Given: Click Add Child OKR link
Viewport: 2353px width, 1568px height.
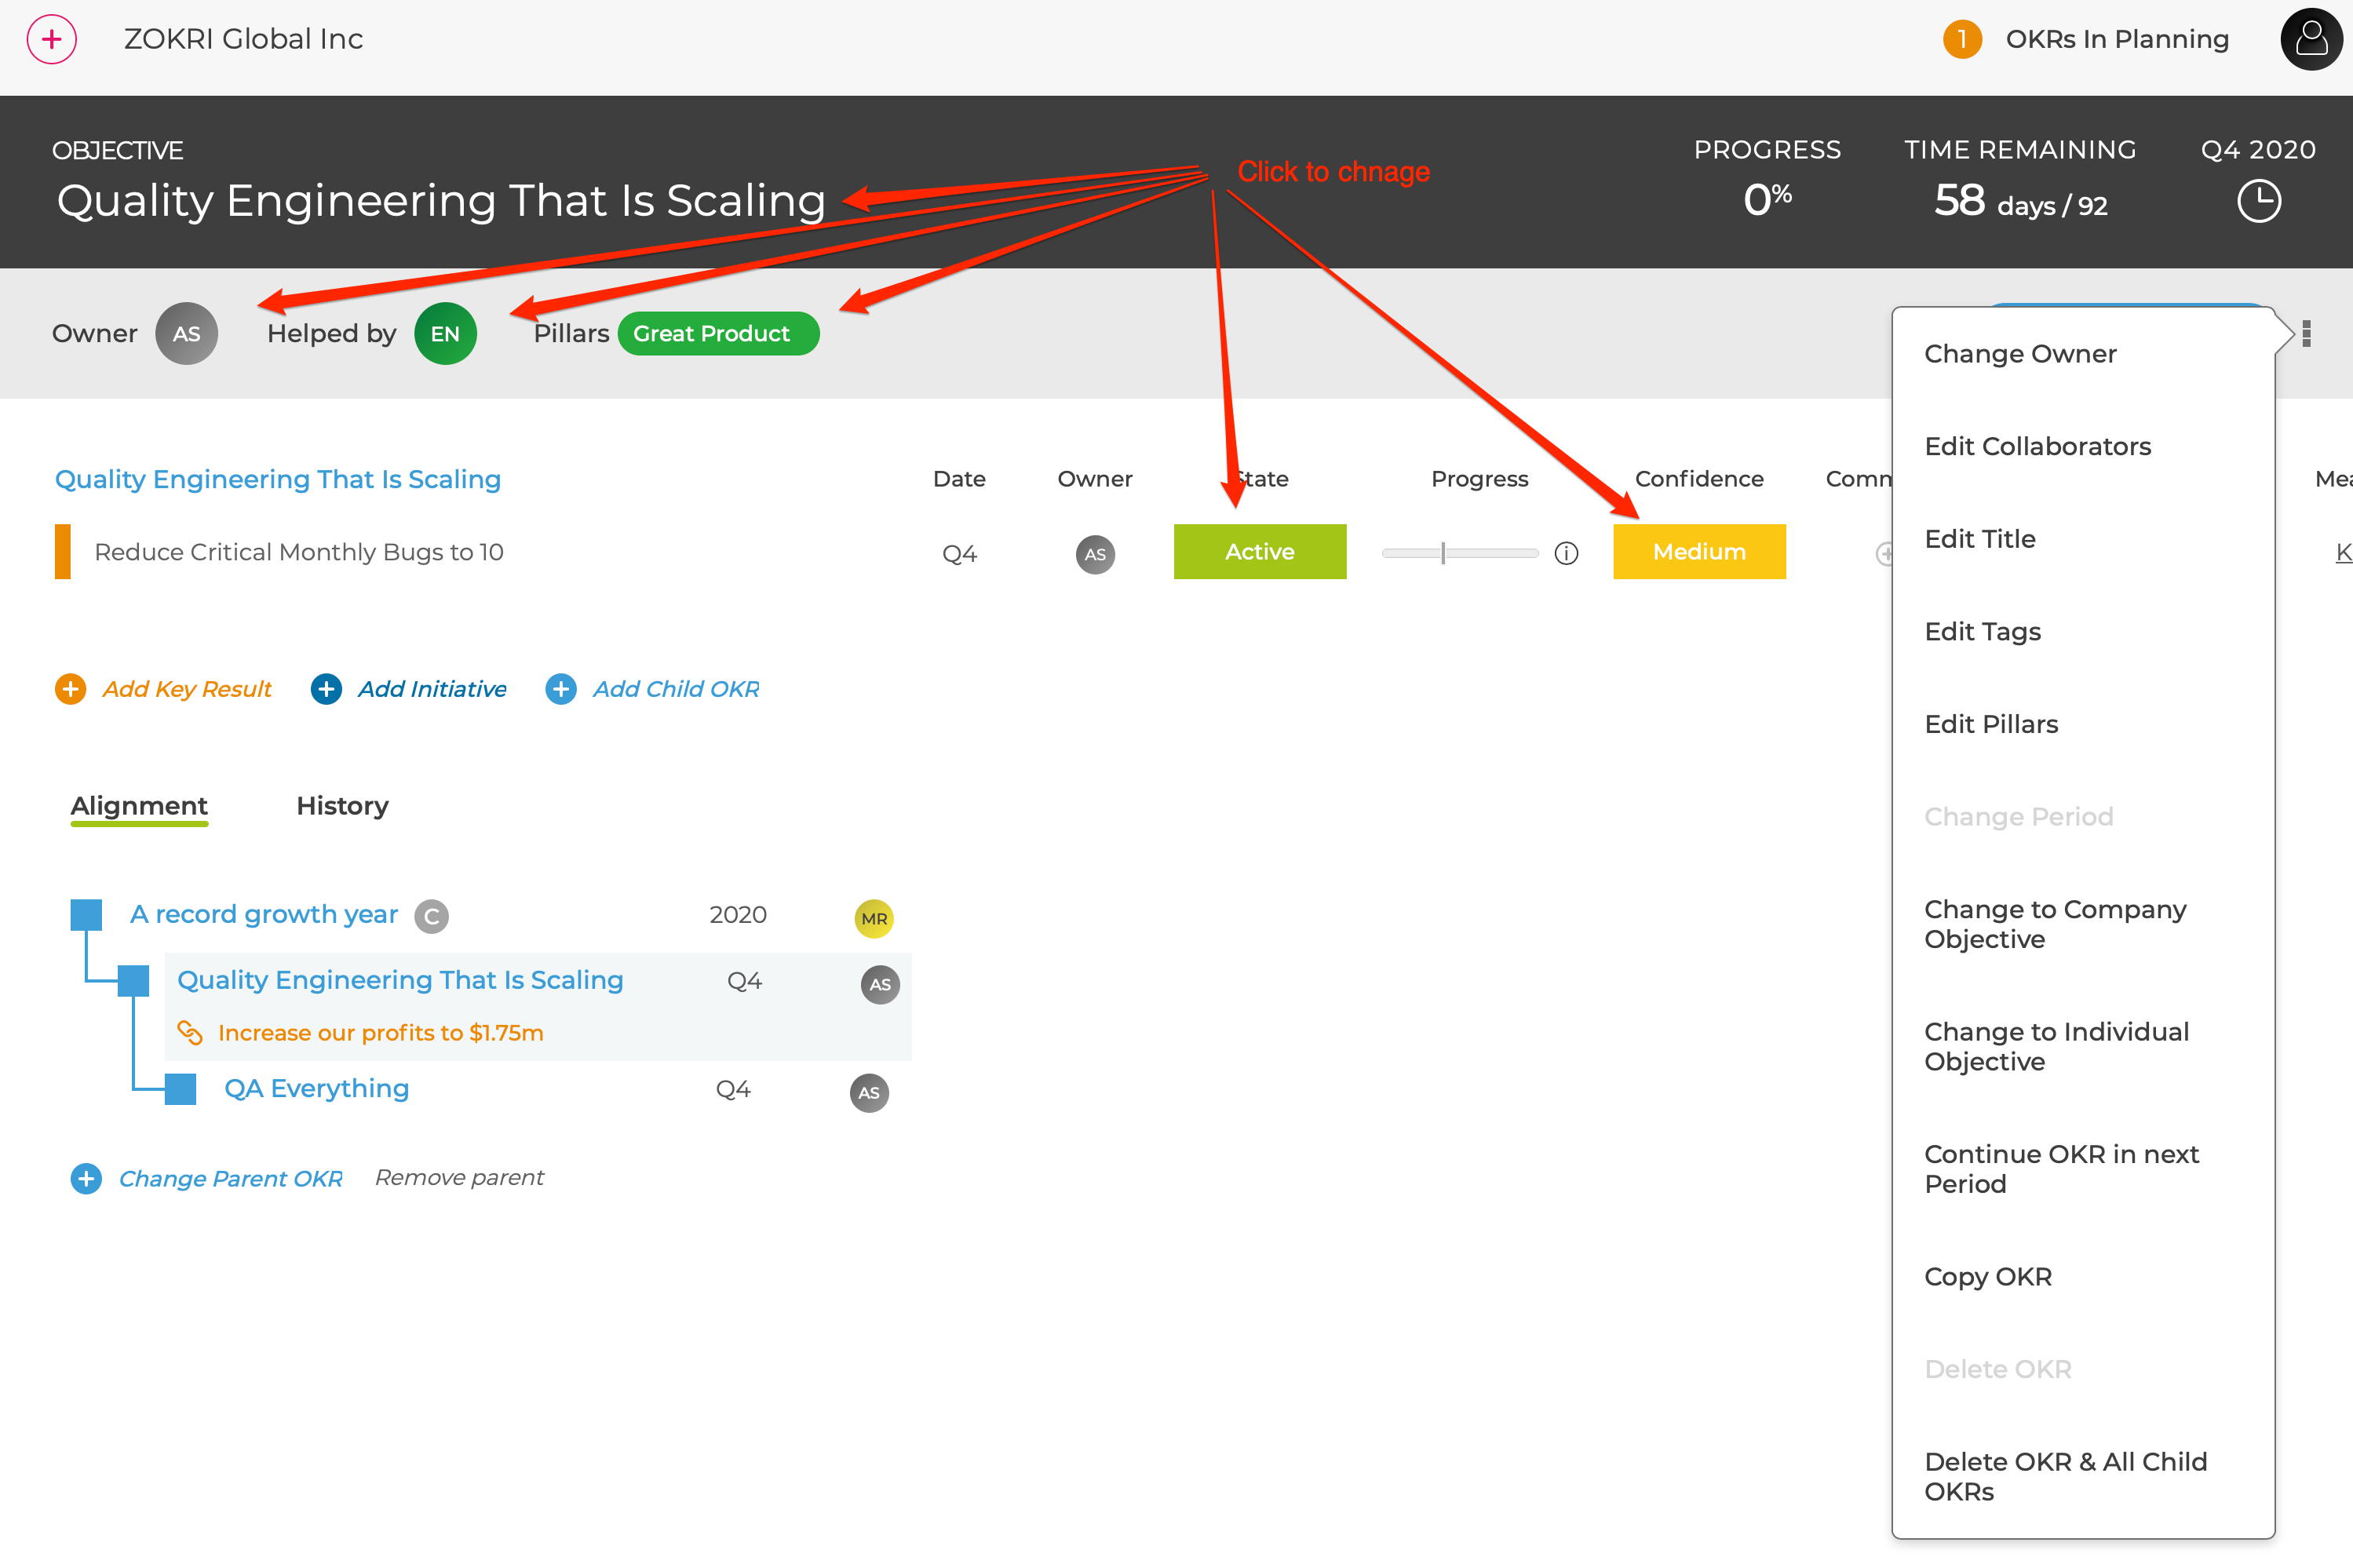Looking at the screenshot, I should coord(676,689).
